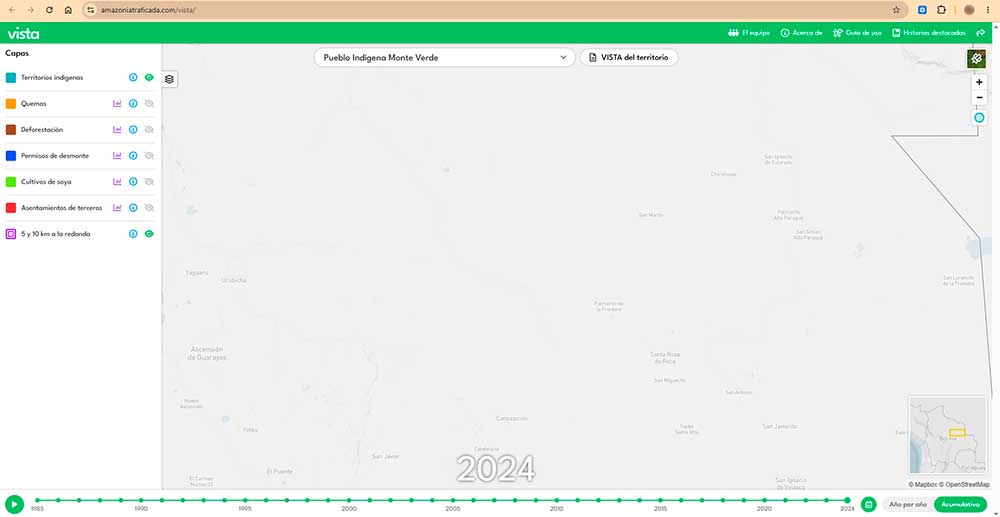Show the Asentamientos de terceros layer

click(149, 208)
